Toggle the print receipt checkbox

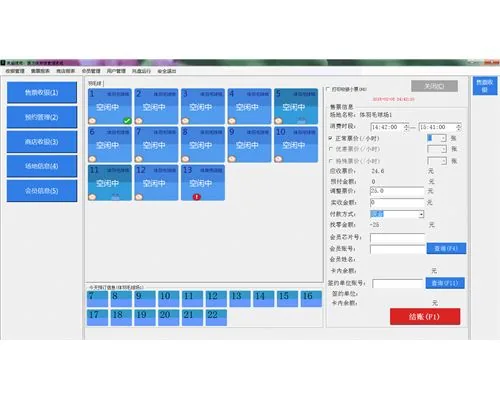[328, 89]
